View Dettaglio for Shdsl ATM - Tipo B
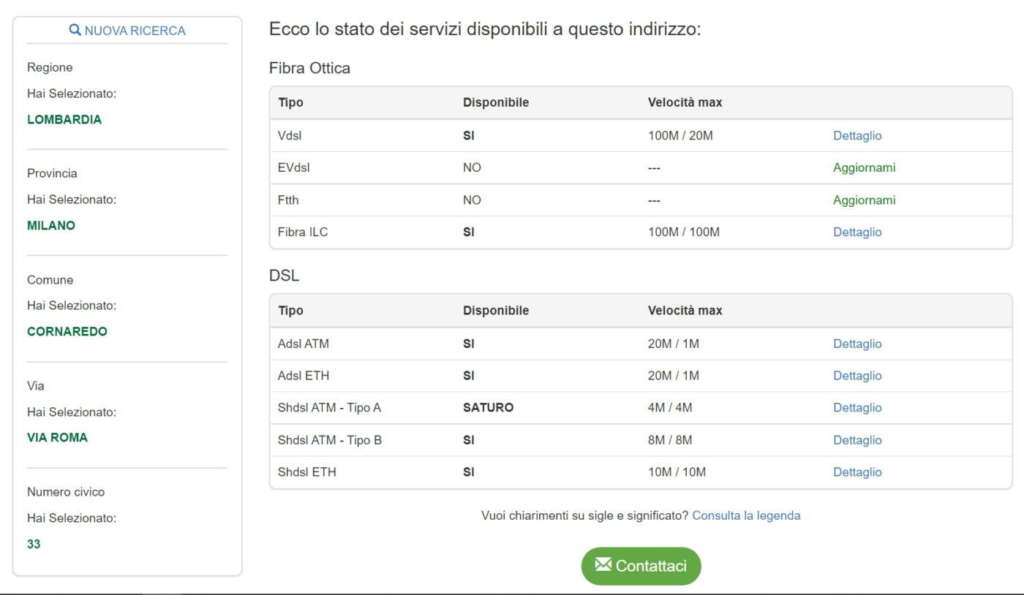Screen dimensions: 1024x595 coord(857,440)
